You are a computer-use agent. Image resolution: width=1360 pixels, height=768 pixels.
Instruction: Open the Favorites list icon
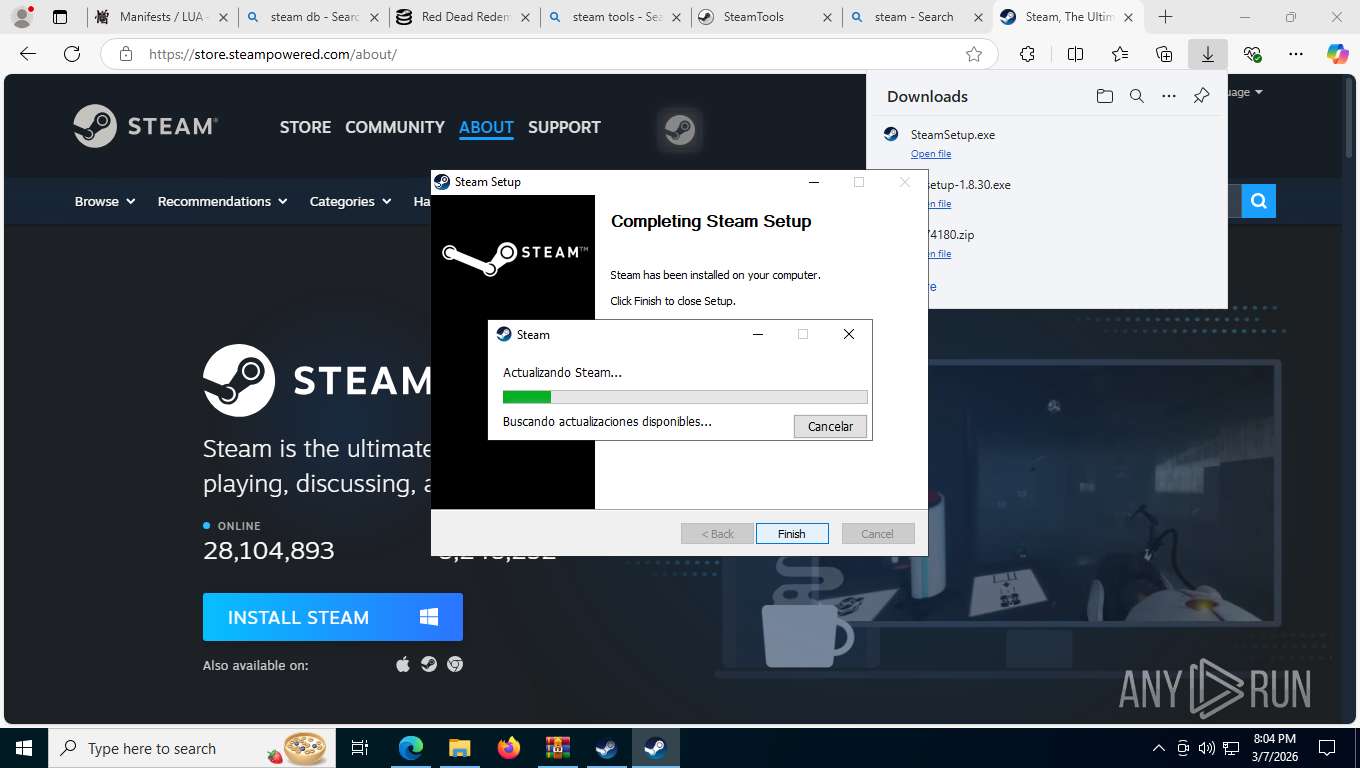[x=1120, y=54]
